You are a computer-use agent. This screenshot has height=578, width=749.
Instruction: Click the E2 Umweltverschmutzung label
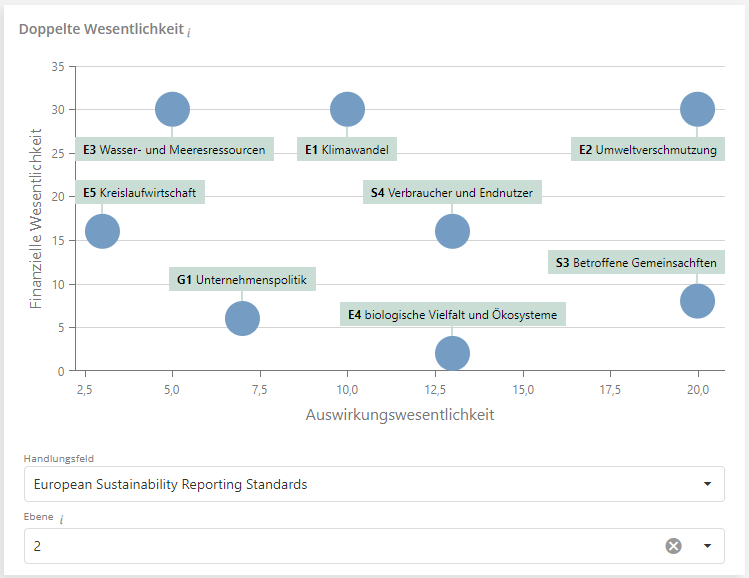click(647, 150)
